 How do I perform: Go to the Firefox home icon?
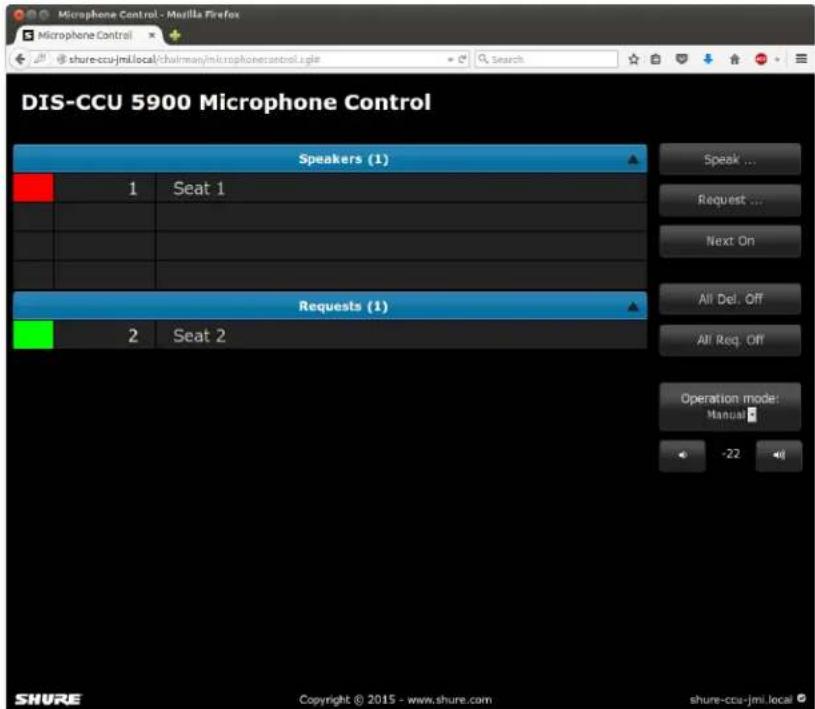tap(734, 59)
